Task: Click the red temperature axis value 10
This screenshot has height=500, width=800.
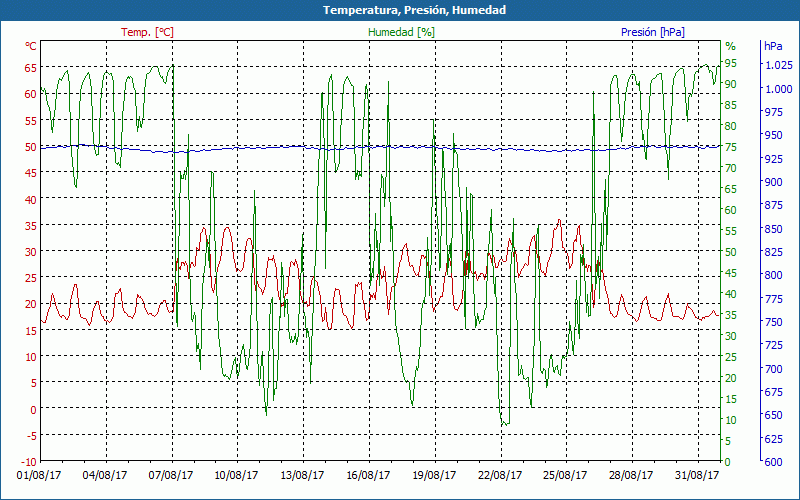Action: coord(31,357)
